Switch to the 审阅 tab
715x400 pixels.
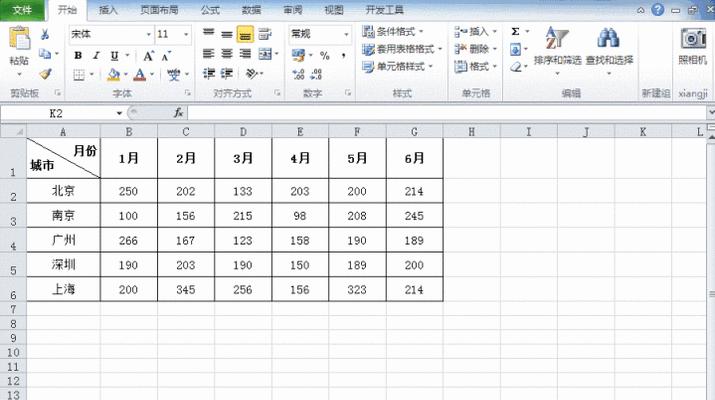pyautogui.click(x=293, y=10)
